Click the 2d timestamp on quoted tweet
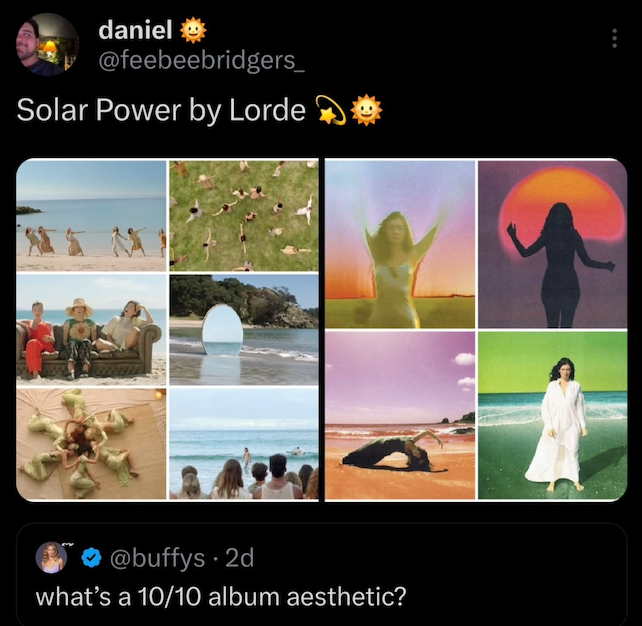 pyautogui.click(x=240, y=558)
